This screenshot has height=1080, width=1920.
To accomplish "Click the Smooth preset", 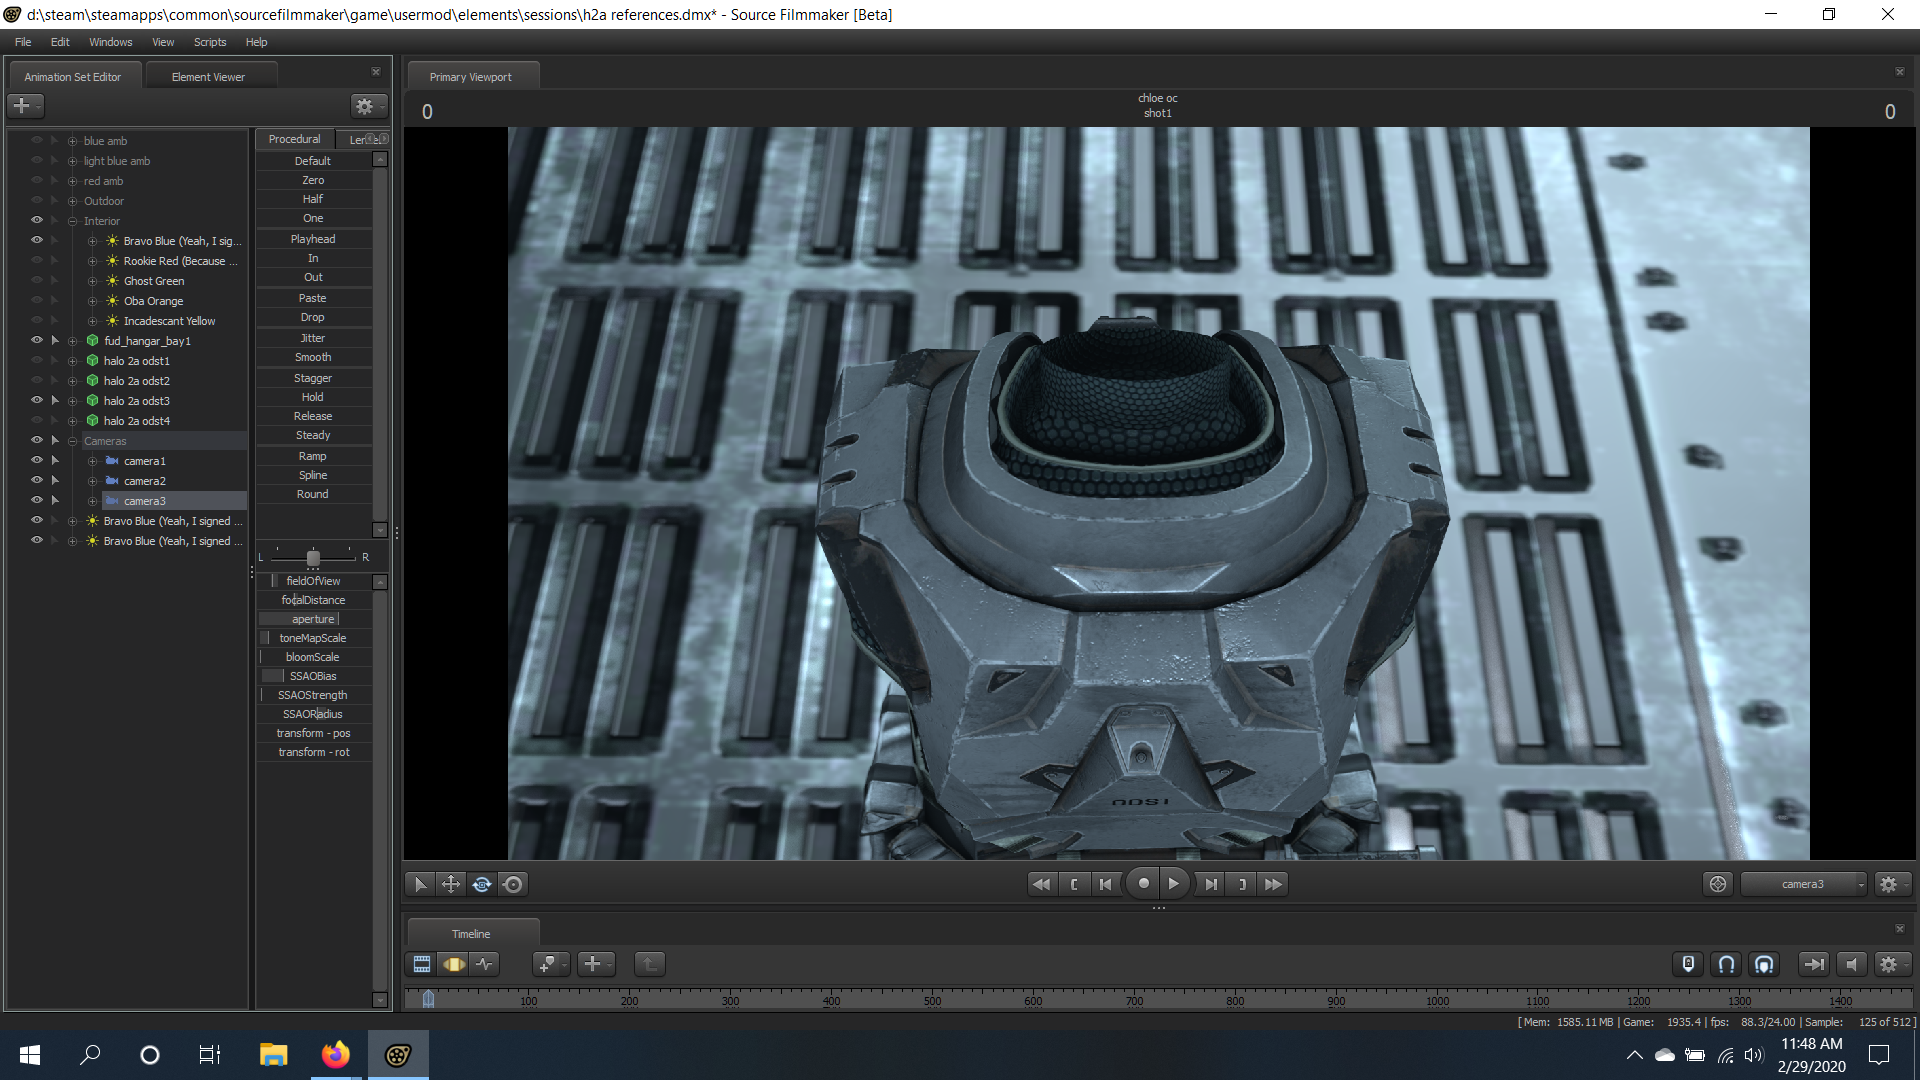I will [x=313, y=357].
